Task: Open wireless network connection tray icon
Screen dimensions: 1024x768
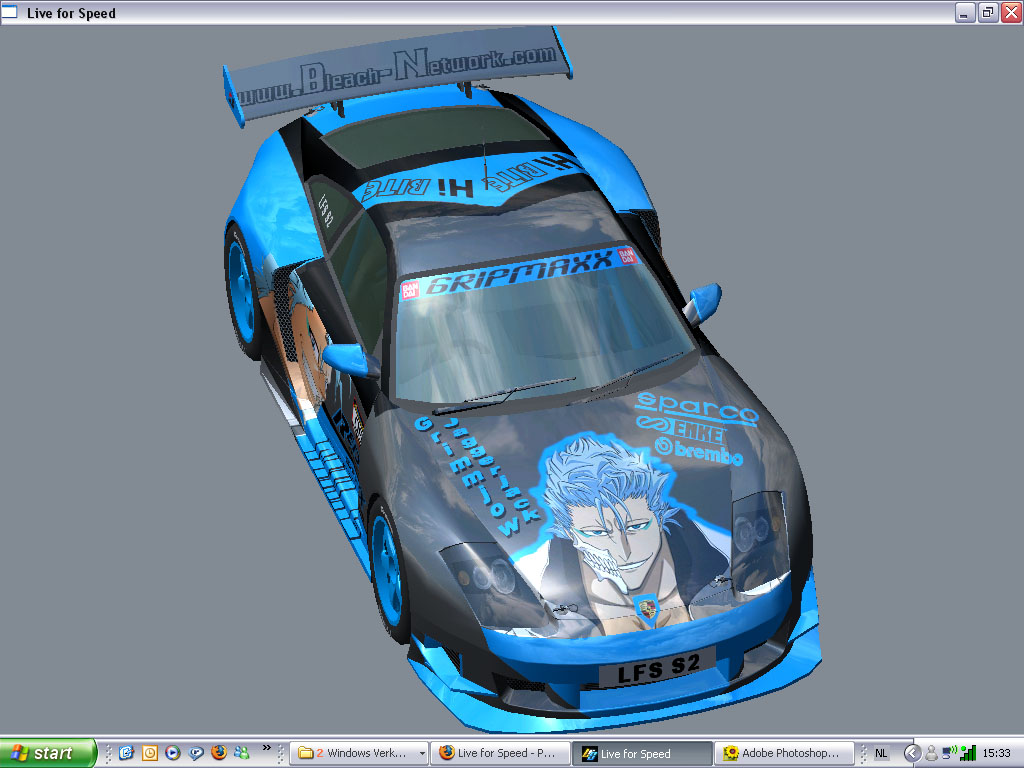Action: point(950,753)
